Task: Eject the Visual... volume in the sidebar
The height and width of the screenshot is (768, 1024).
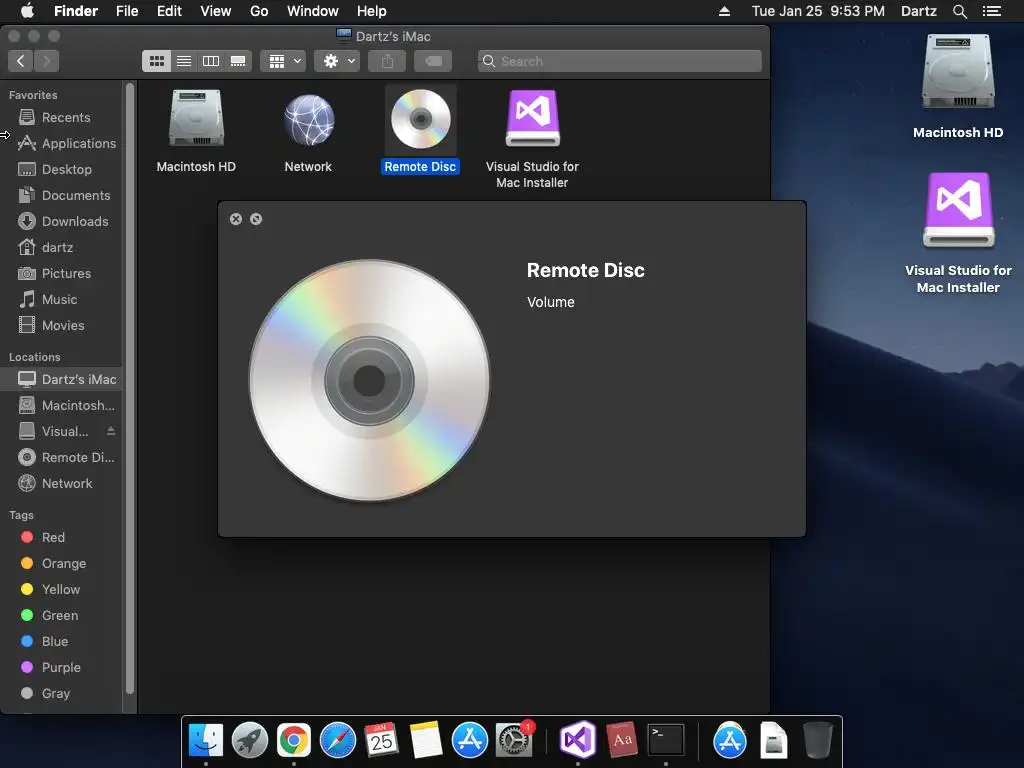Action: pyautogui.click(x=111, y=431)
